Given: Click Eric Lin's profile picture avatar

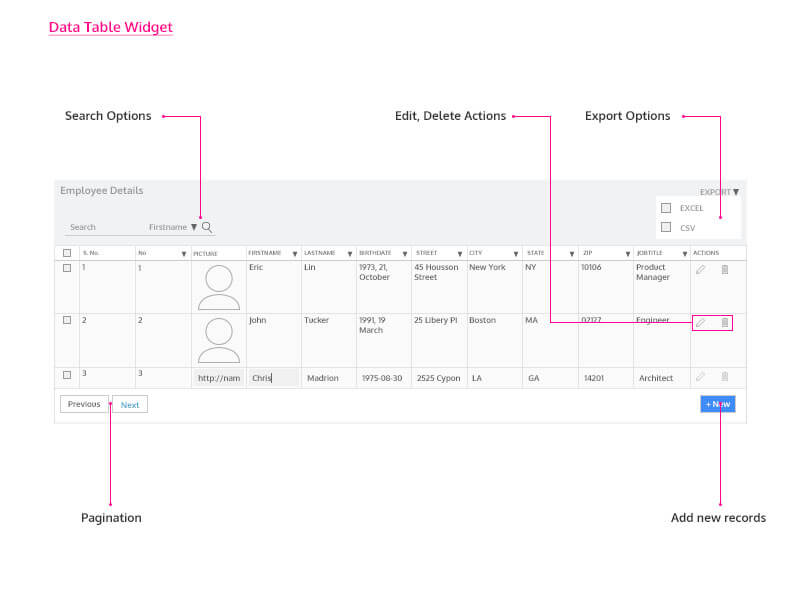Looking at the screenshot, I should pos(219,287).
